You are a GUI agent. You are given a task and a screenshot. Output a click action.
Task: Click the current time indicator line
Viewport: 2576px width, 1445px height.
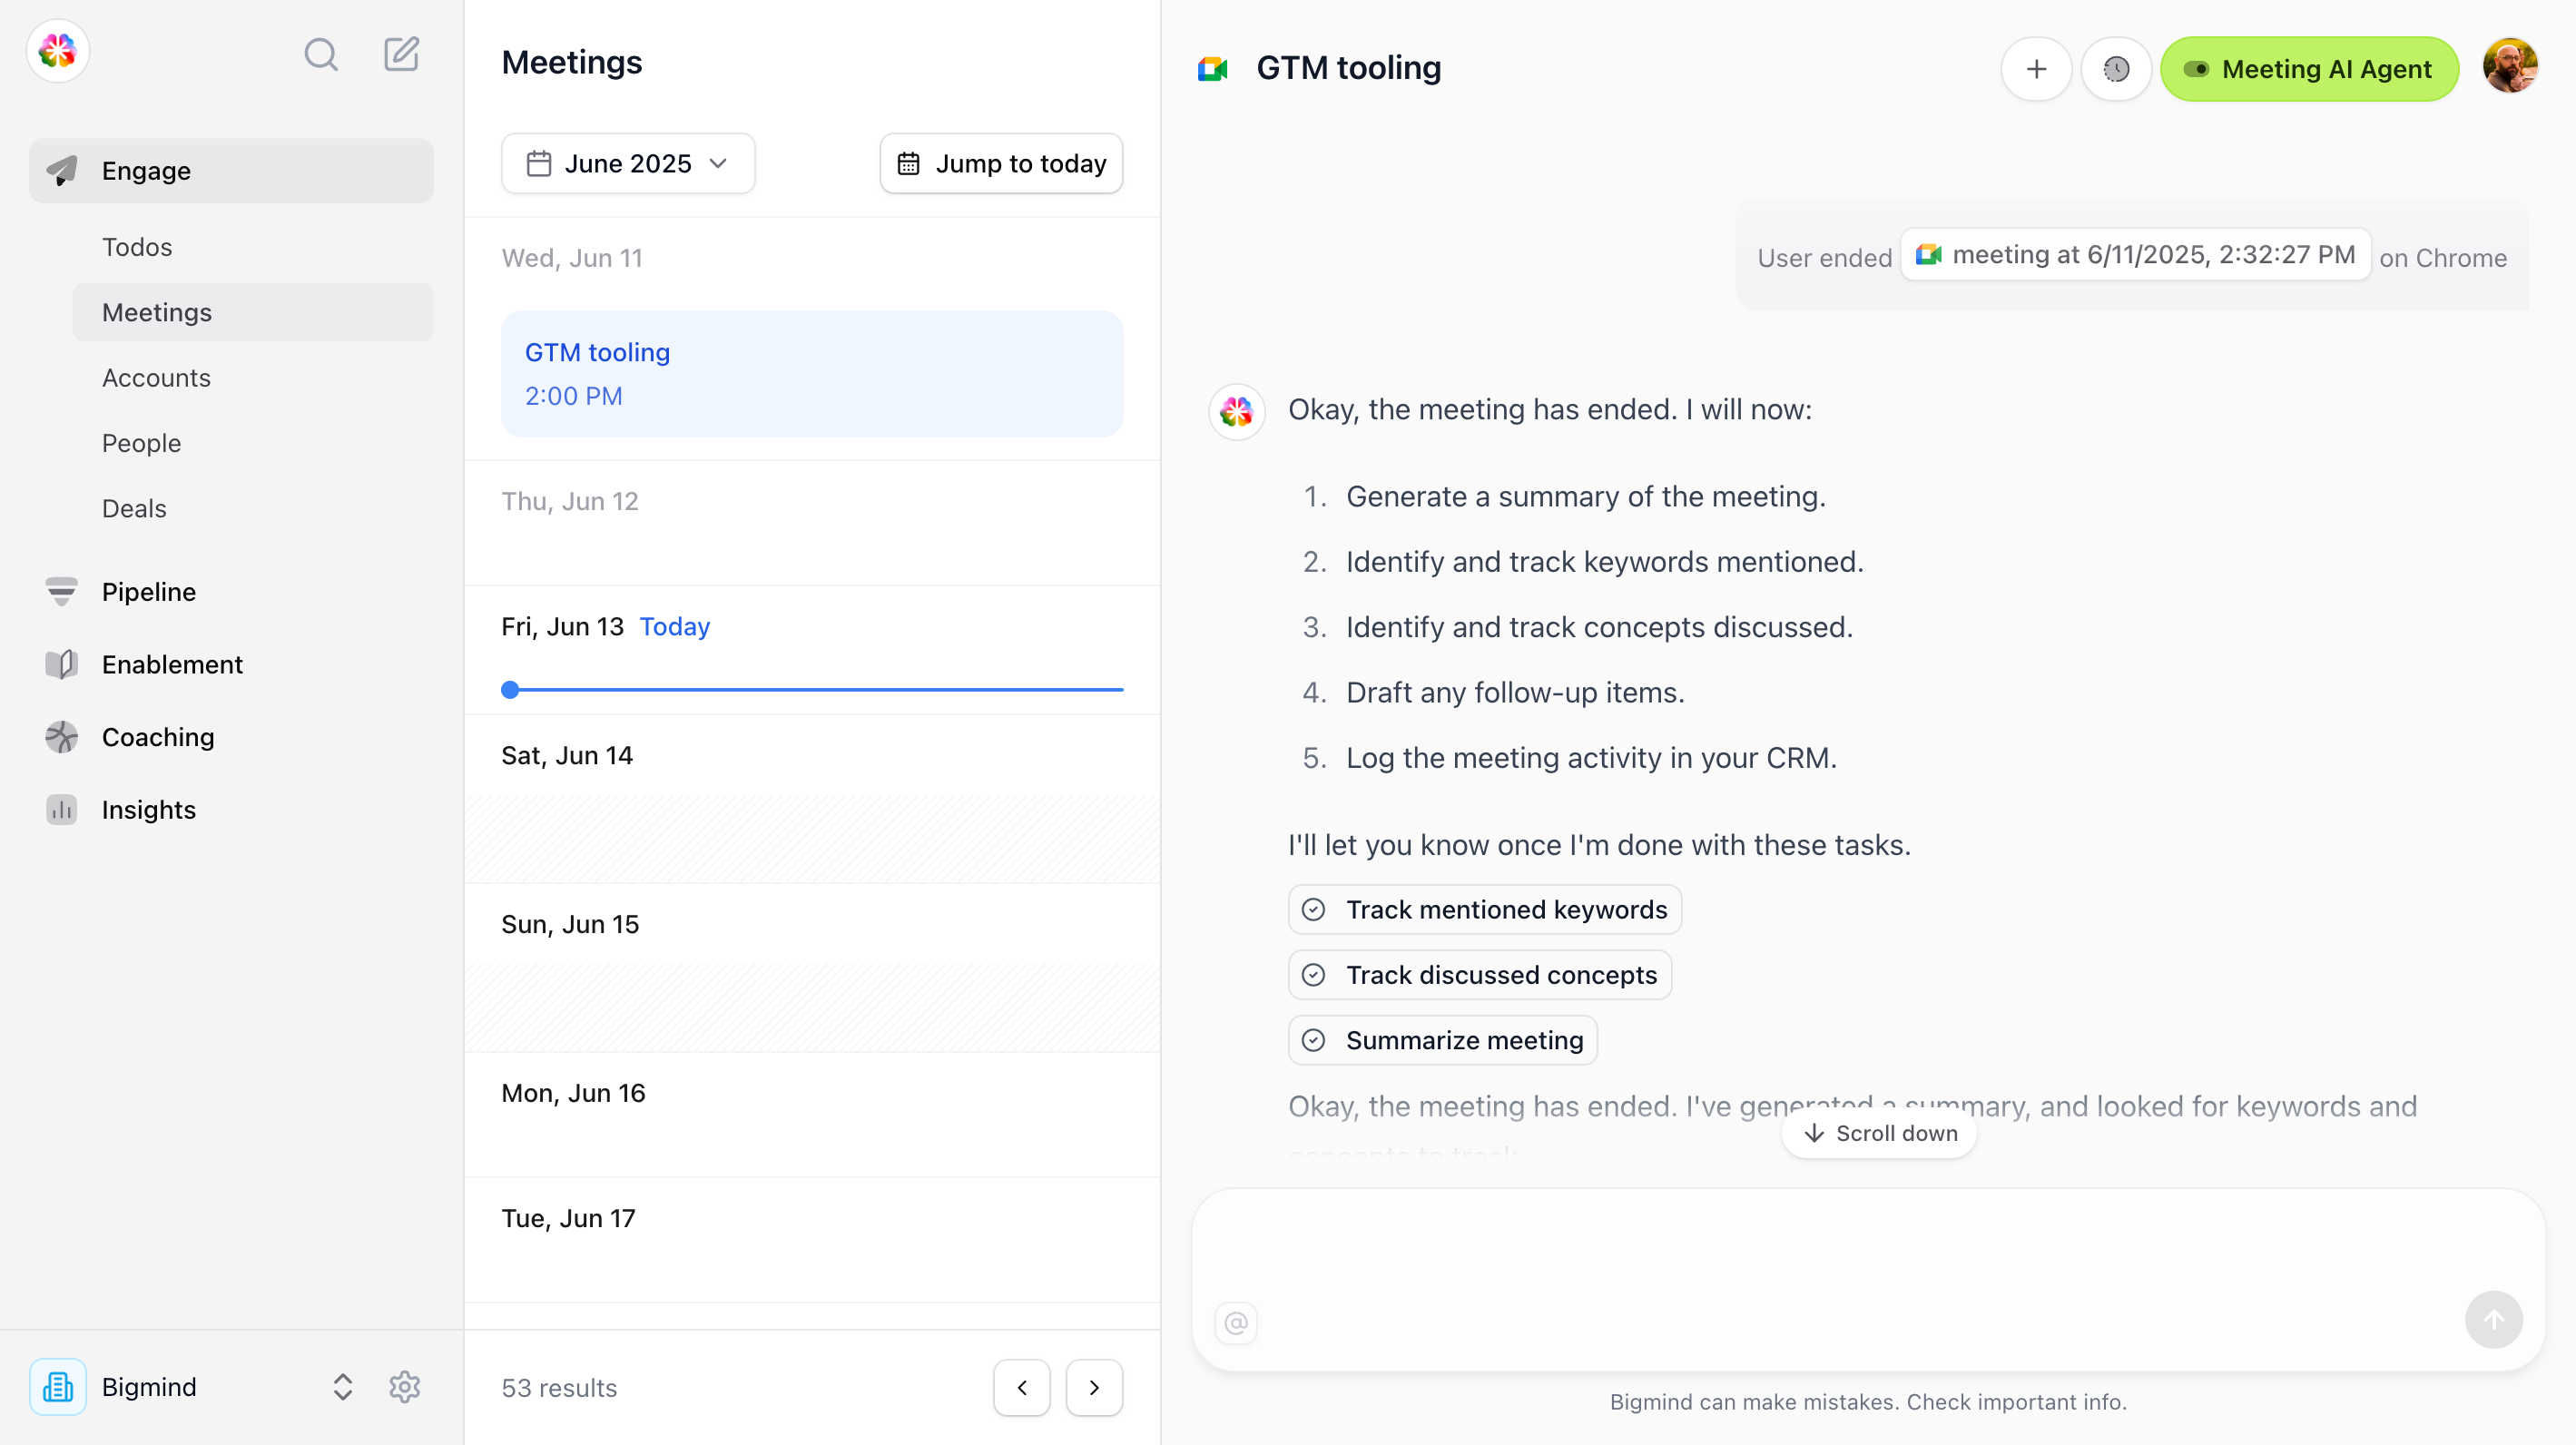pos(812,689)
